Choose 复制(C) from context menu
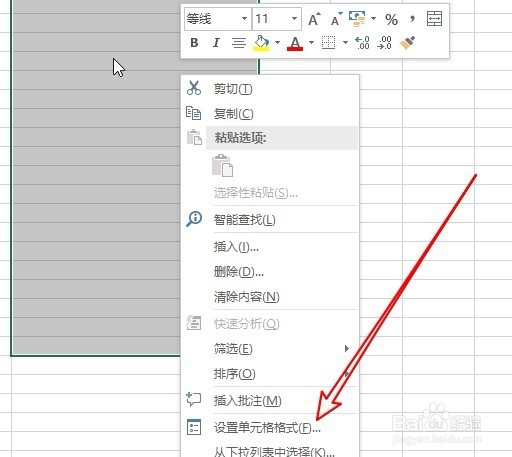This screenshot has width=512, height=457. pyautogui.click(x=270, y=114)
